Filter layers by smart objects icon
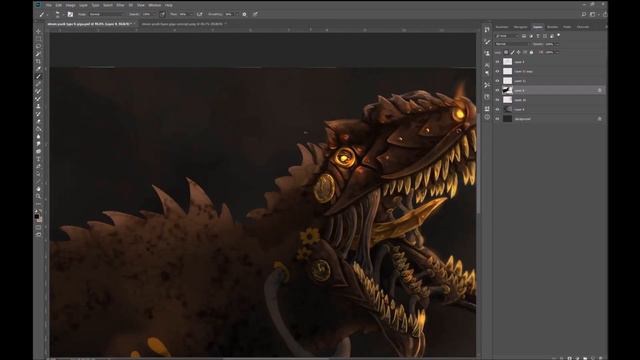The height and width of the screenshot is (360, 640). click(551, 36)
